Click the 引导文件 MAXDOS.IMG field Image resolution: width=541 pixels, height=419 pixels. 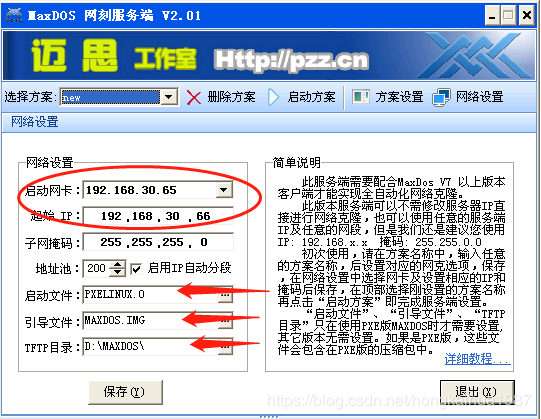point(150,320)
